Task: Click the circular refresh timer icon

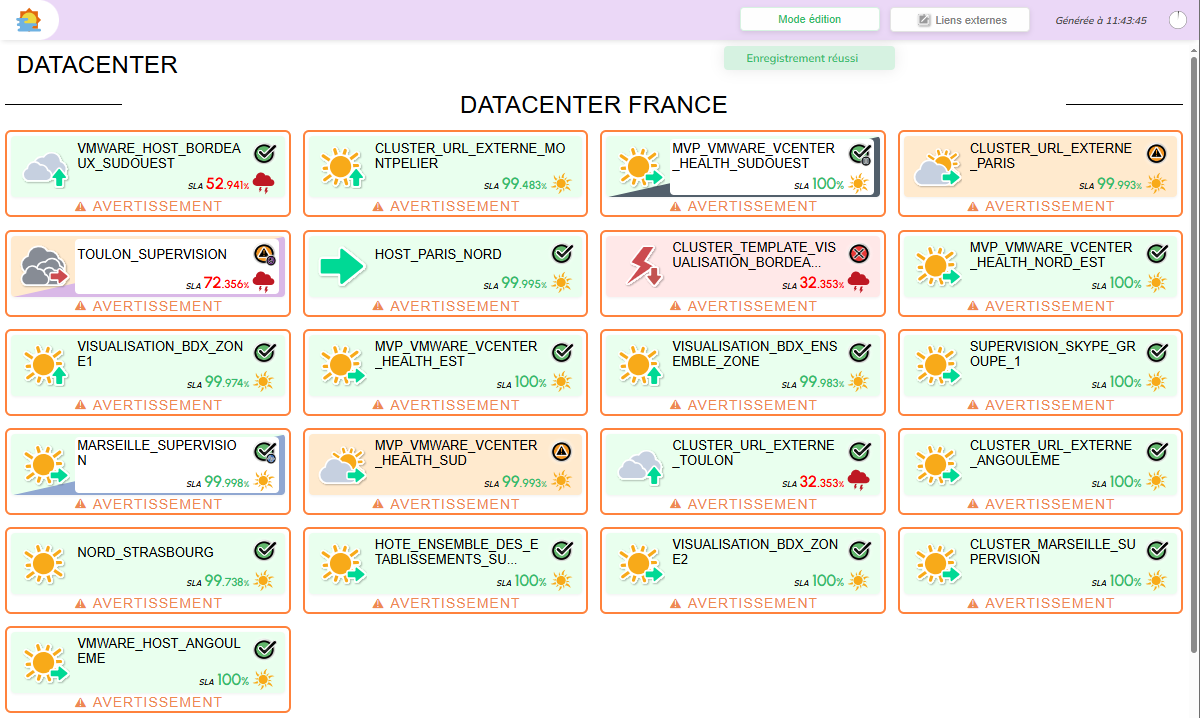Action: click(1176, 20)
